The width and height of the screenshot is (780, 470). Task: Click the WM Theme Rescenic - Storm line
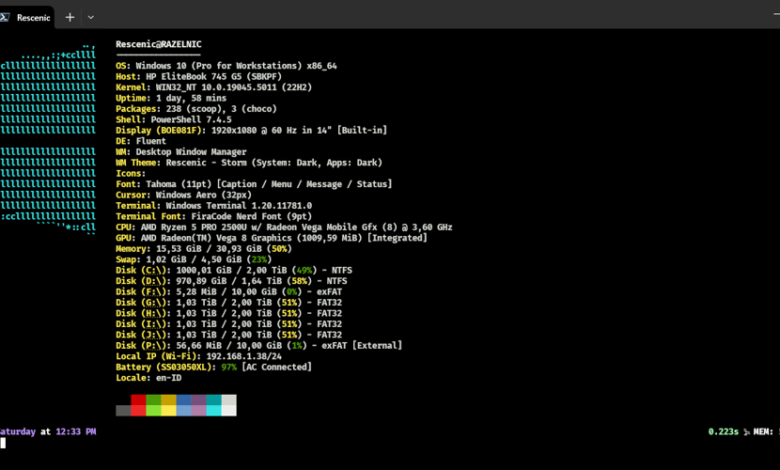249,163
